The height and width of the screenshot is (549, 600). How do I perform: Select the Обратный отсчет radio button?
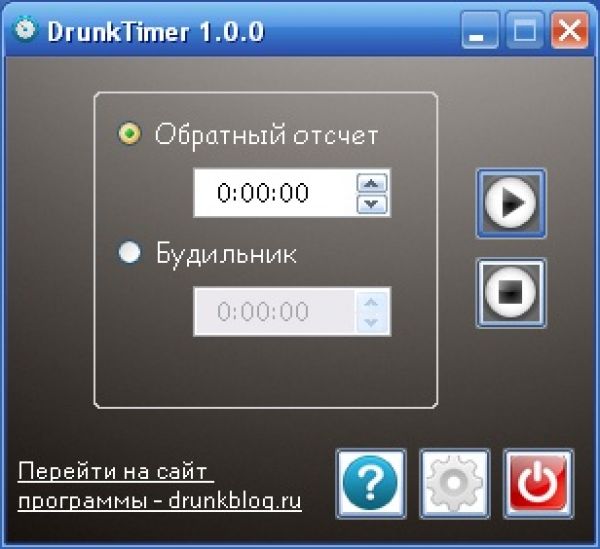pos(130,134)
